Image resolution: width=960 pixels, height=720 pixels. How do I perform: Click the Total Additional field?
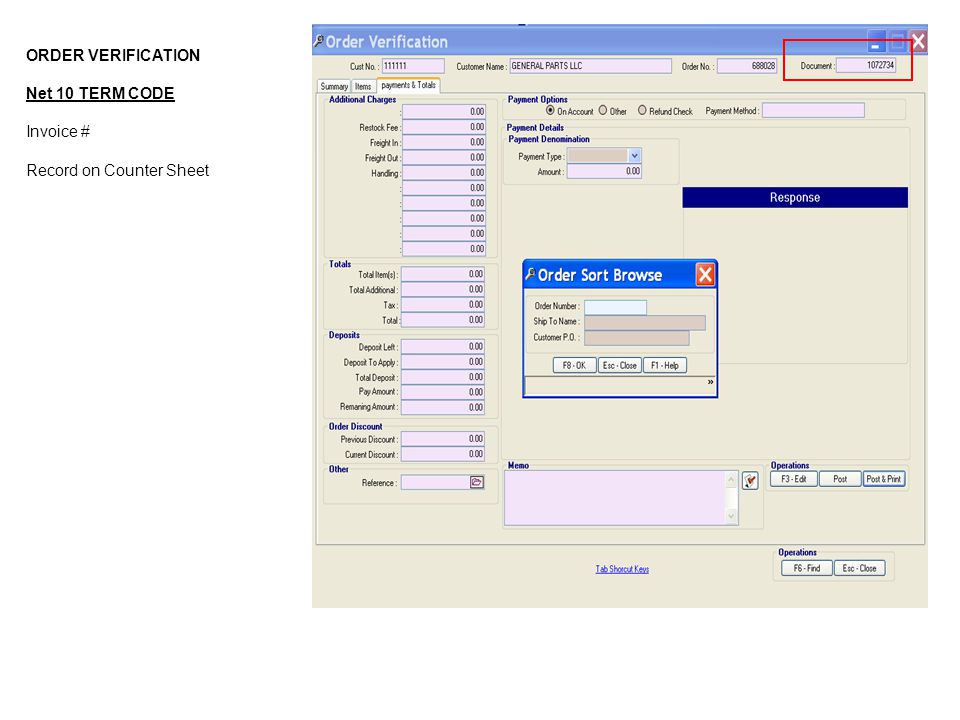(x=443, y=289)
